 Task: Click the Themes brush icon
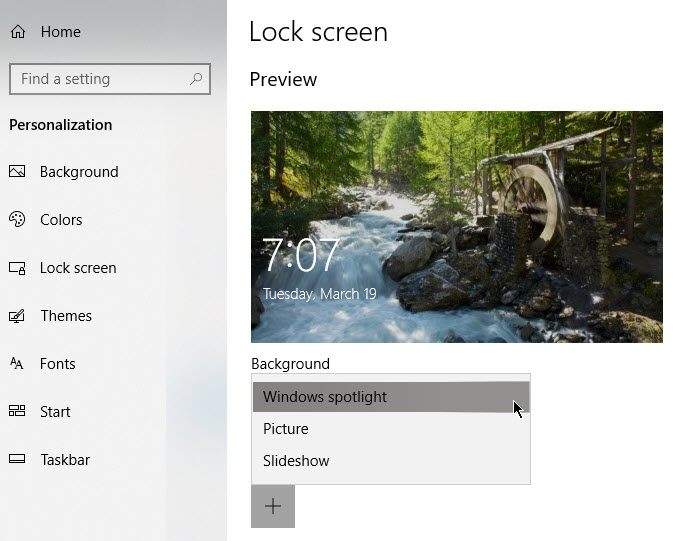coord(17,316)
